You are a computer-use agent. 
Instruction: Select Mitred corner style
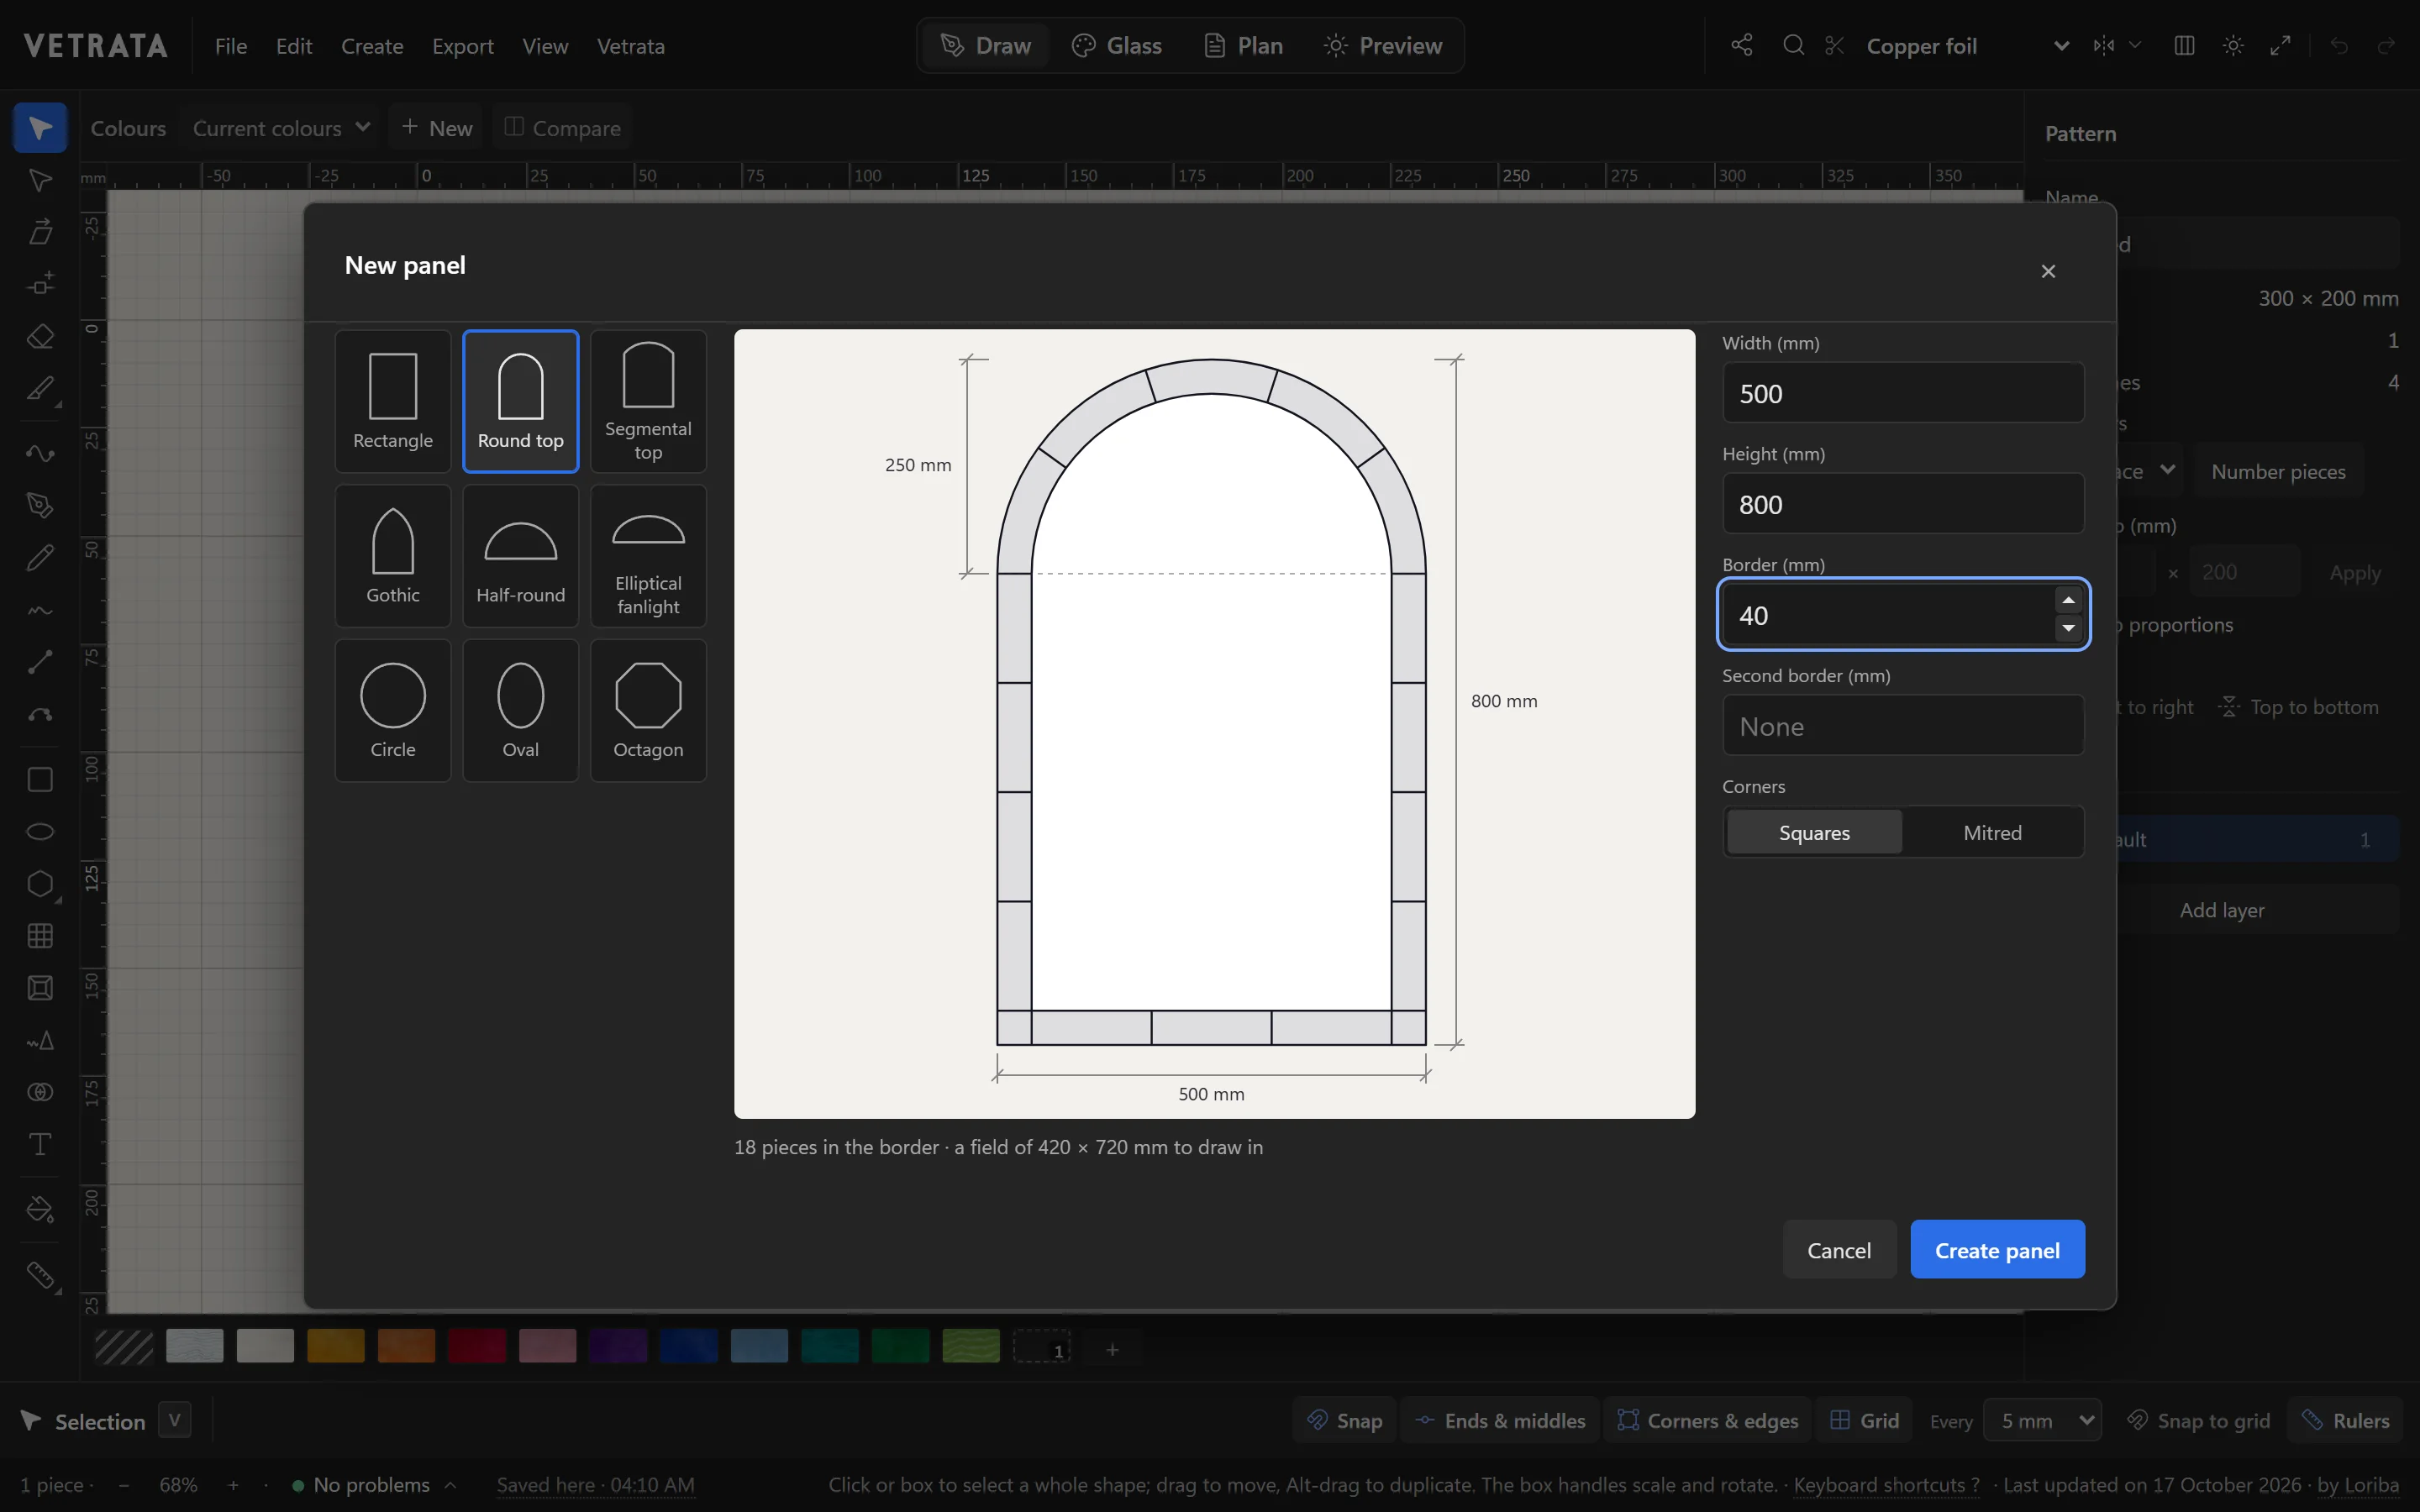1992,832
